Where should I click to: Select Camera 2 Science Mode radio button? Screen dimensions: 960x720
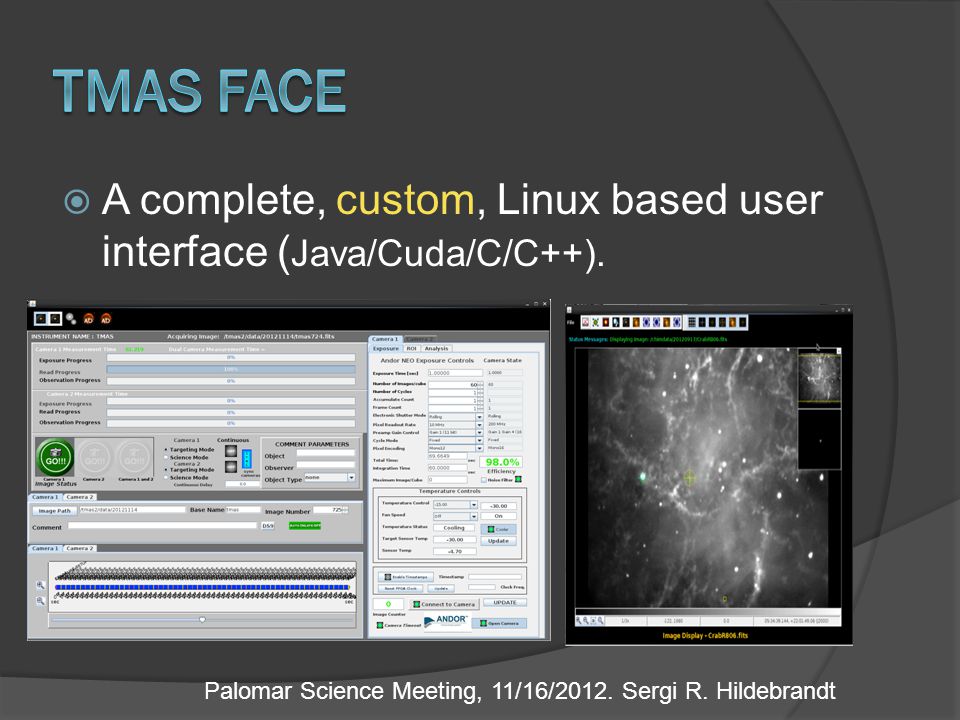(166, 478)
